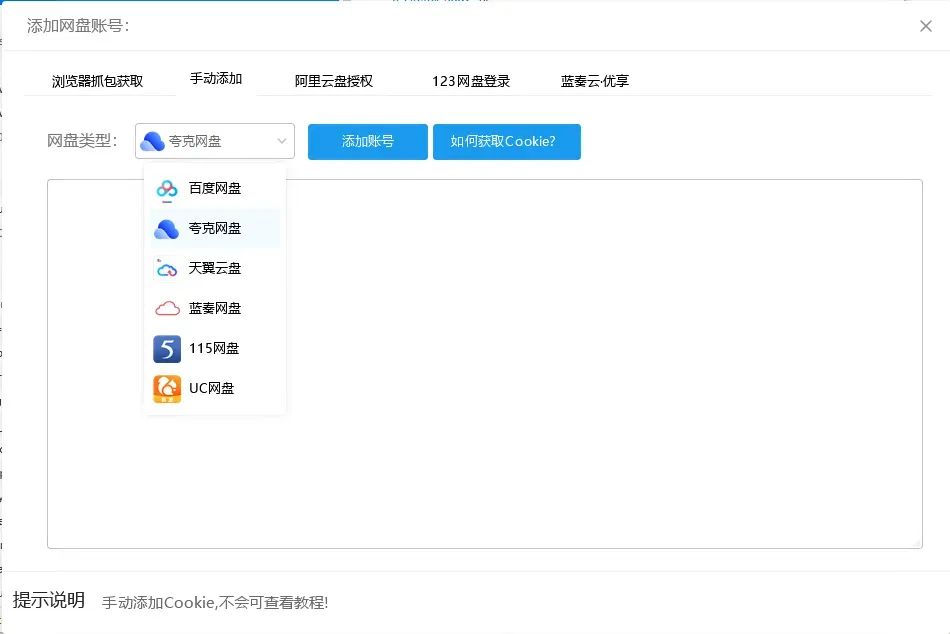Select the 115网盘 option
This screenshot has height=634, width=950.
pos(215,349)
